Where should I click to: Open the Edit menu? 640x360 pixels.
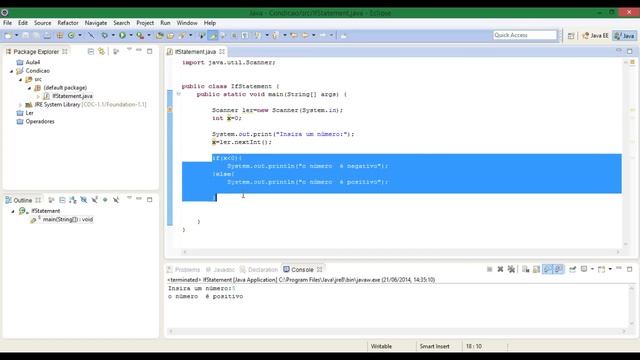point(23,23)
